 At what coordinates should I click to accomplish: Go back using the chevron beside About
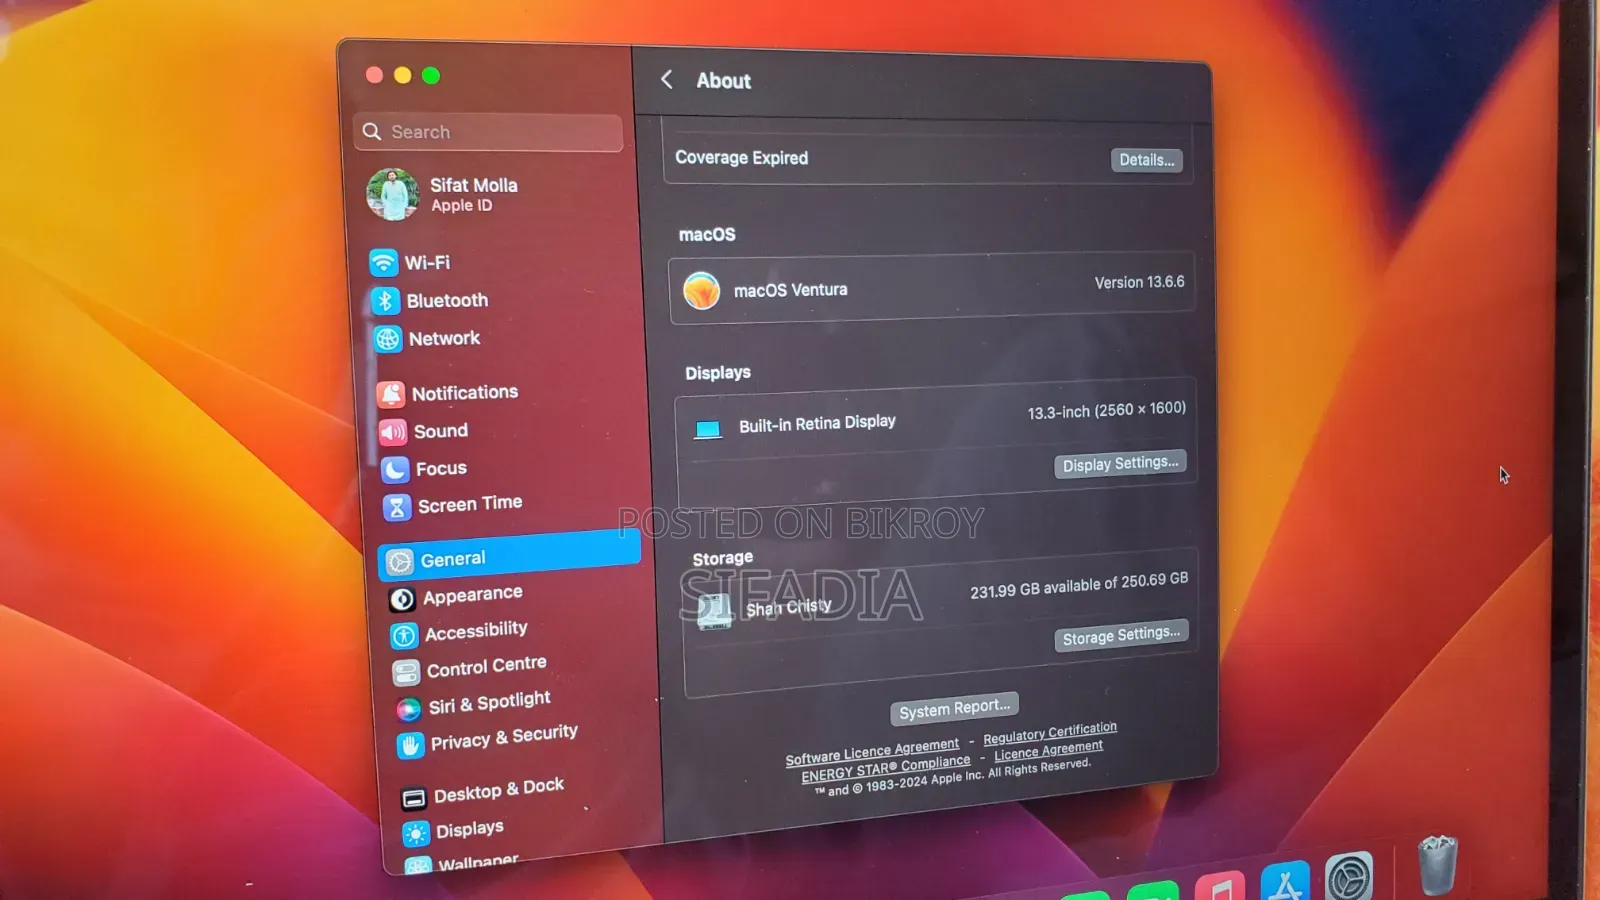click(667, 80)
